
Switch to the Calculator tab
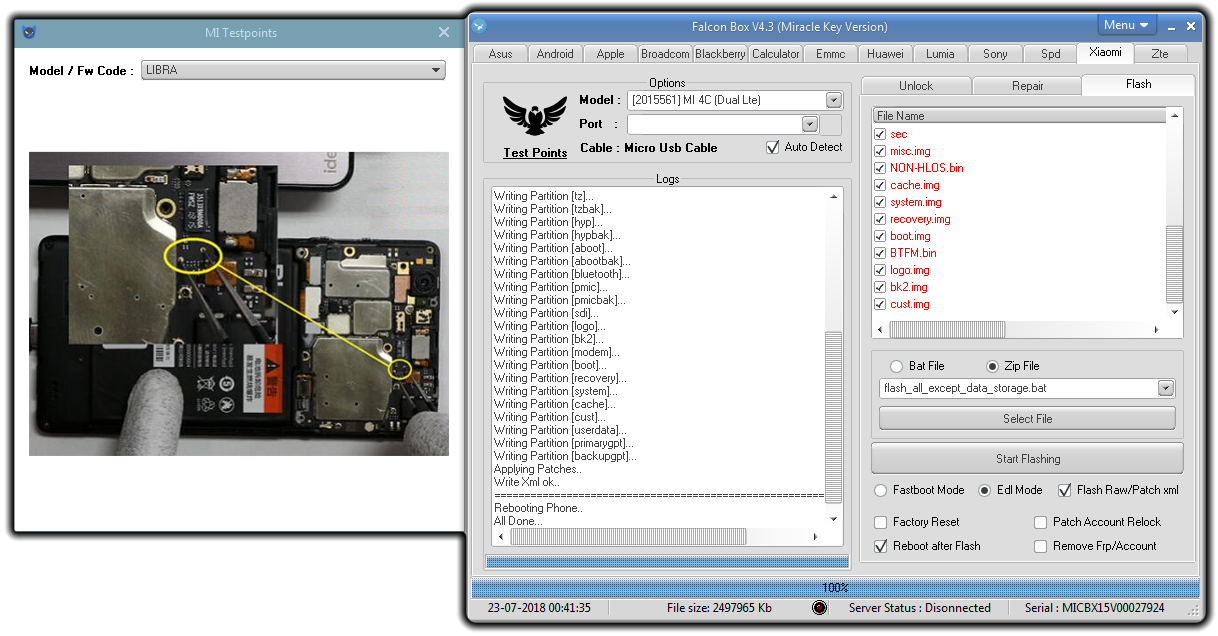pos(775,54)
